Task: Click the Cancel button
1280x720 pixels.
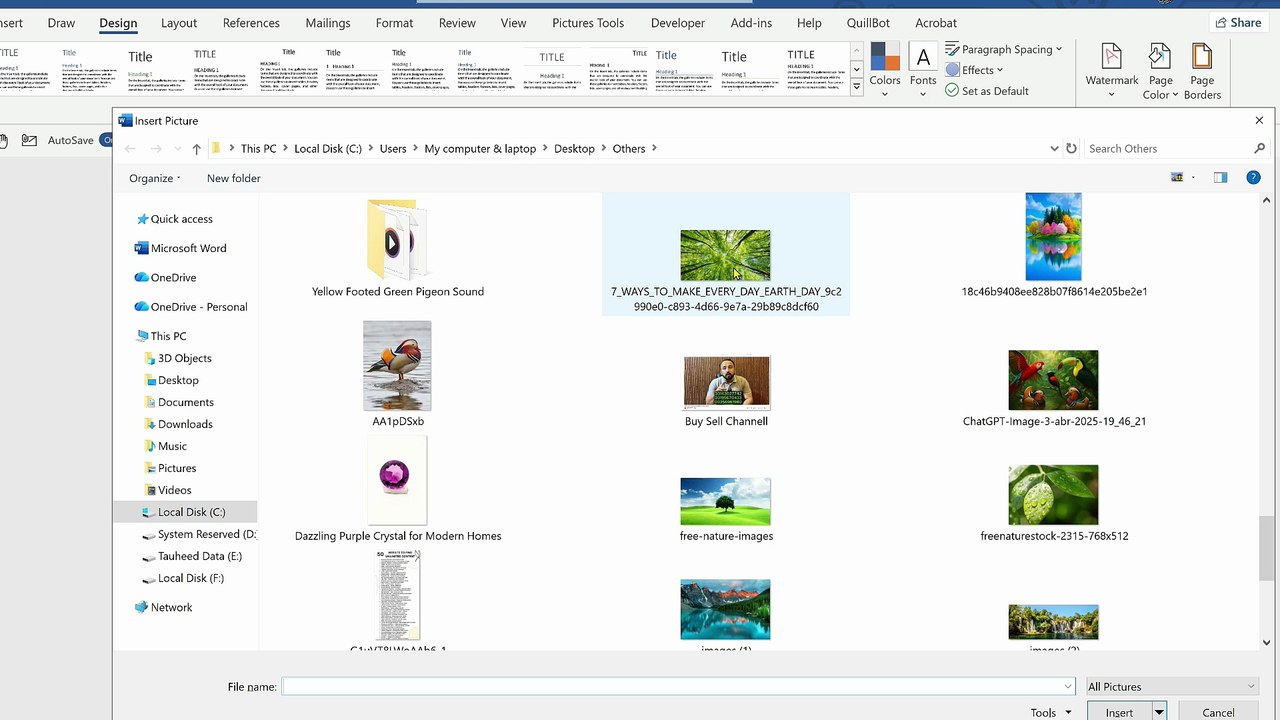Action: 1218,712
